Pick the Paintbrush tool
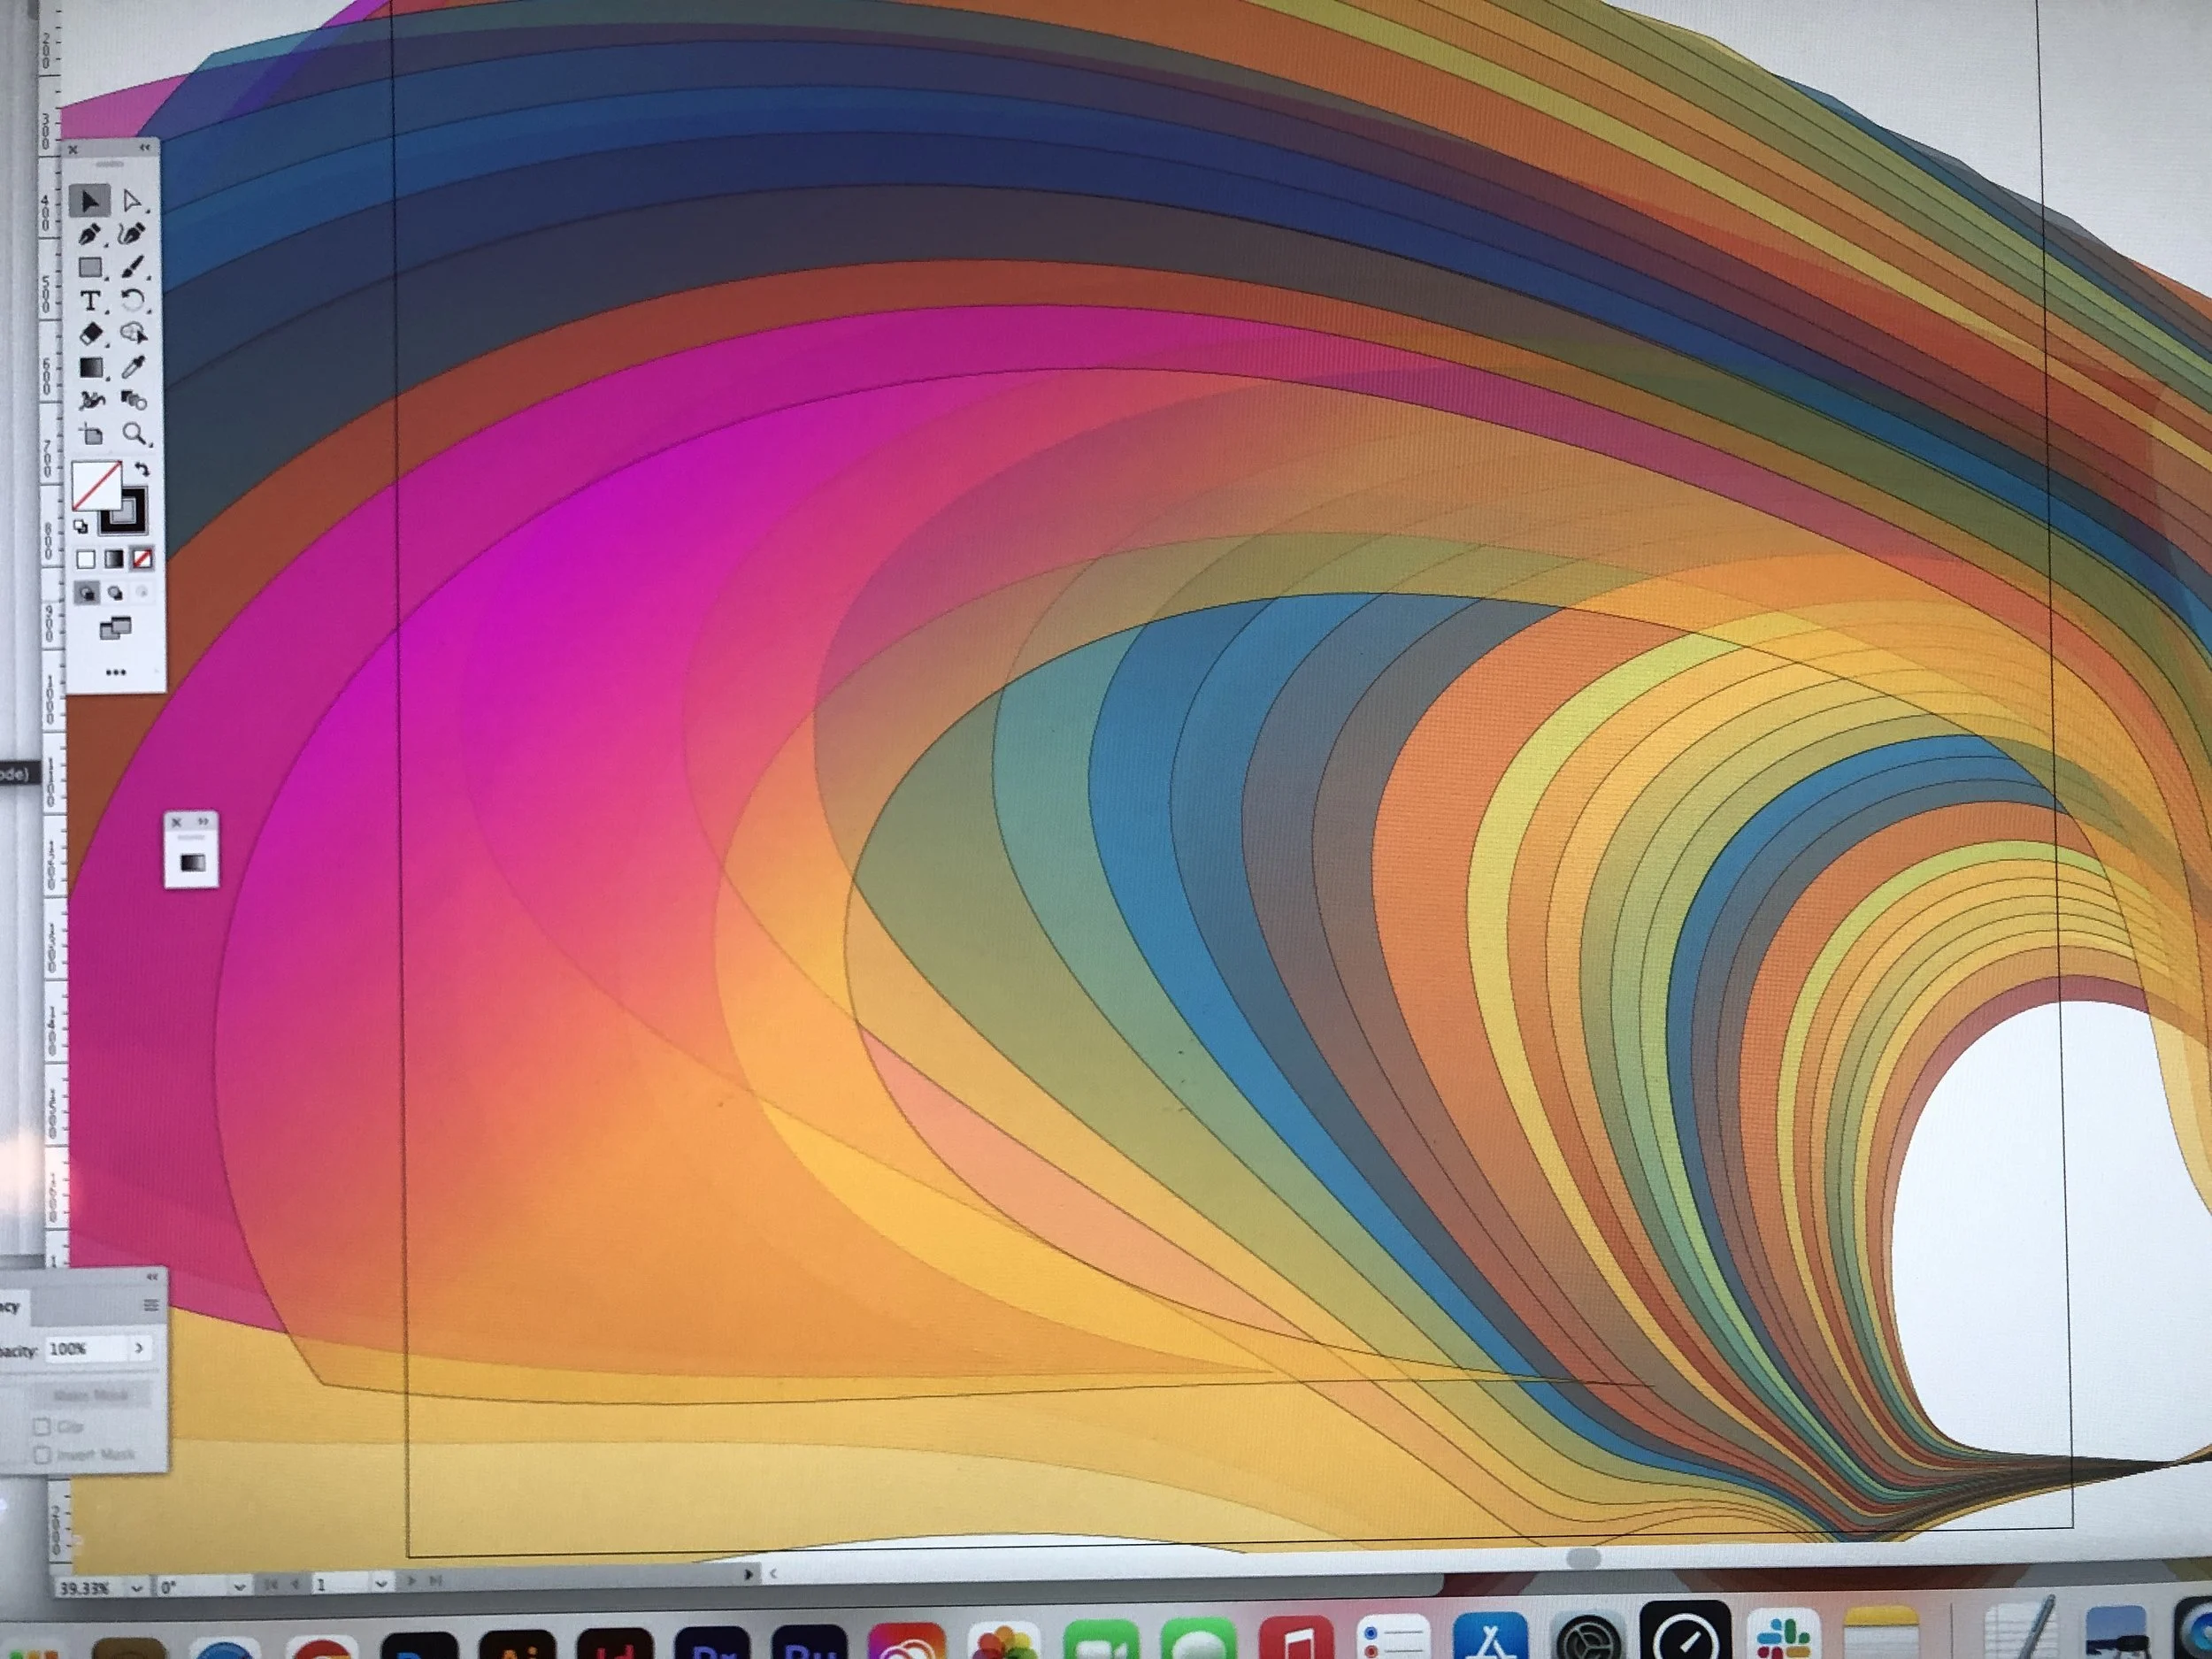 [x=132, y=267]
